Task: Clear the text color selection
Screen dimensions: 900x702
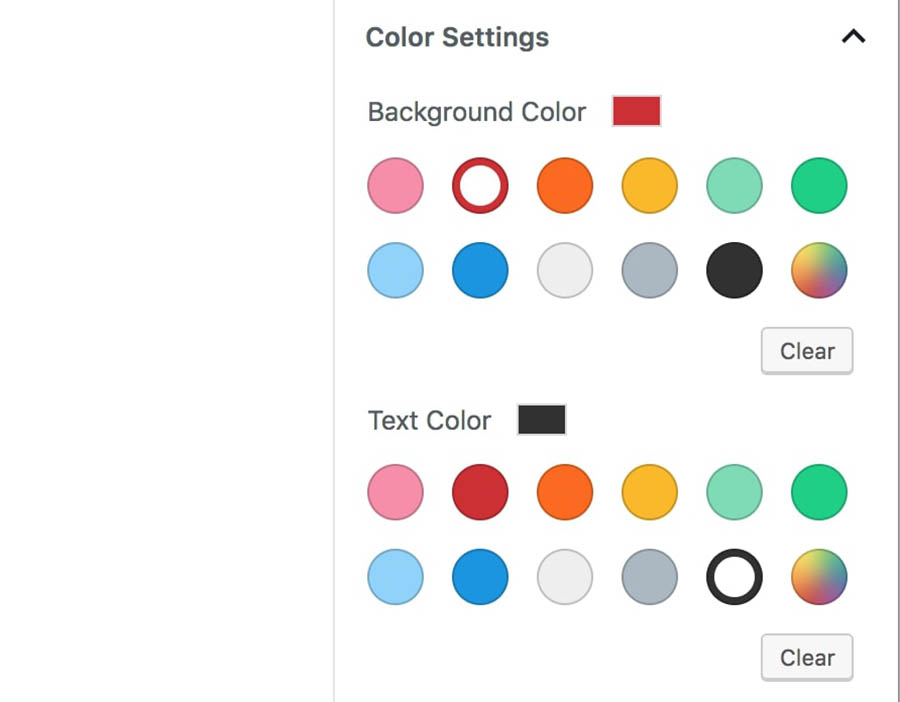Action: pyautogui.click(x=806, y=657)
